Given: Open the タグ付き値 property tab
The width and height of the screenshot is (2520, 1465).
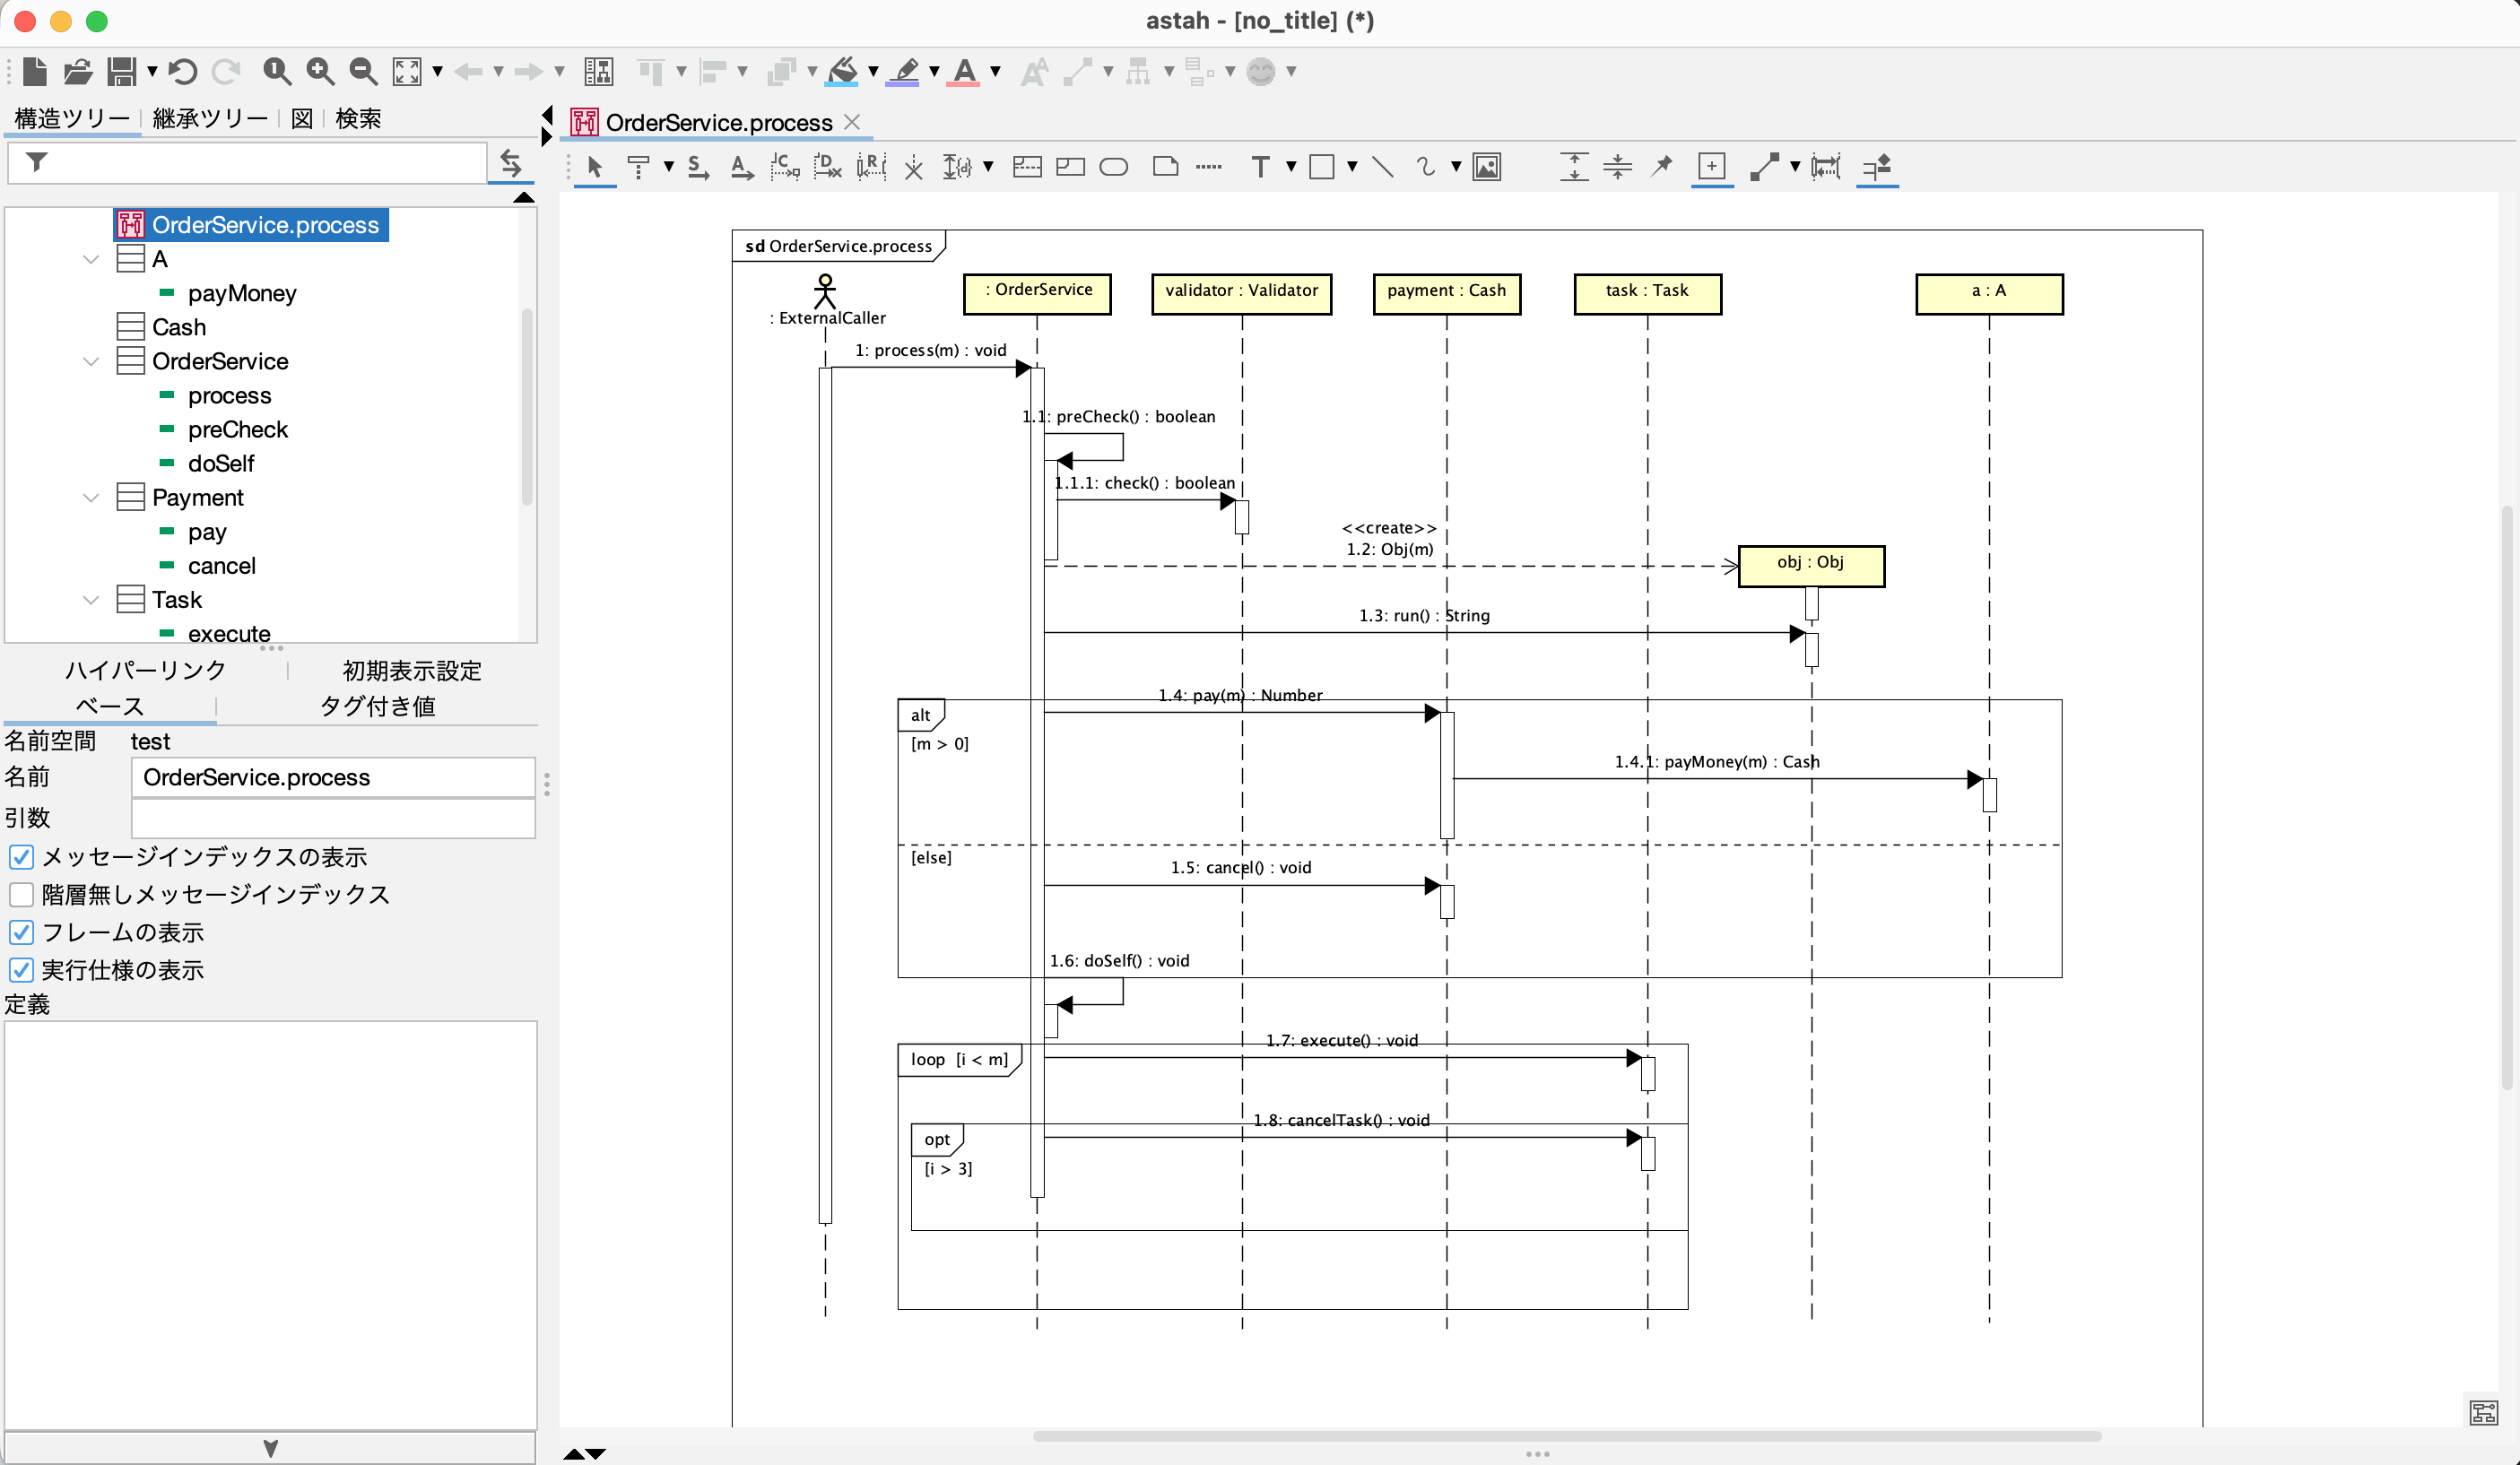Looking at the screenshot, I should 377,706.
